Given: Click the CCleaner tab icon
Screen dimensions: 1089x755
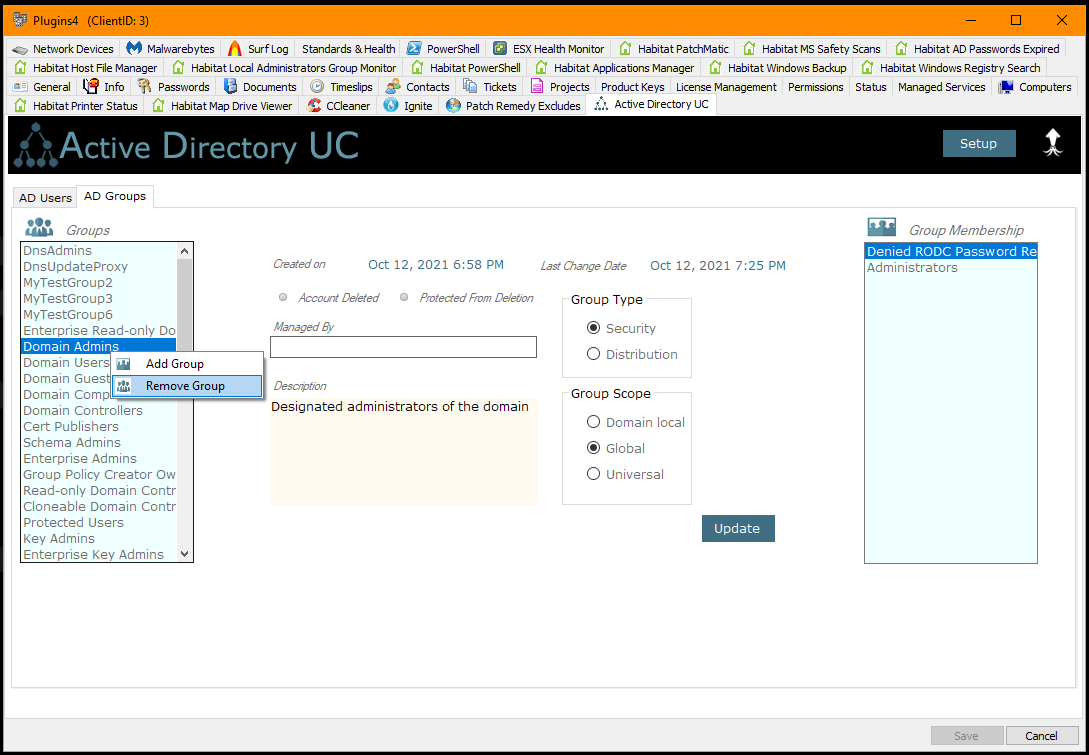Looking at the screenshot, I should [x=315, y=105].
